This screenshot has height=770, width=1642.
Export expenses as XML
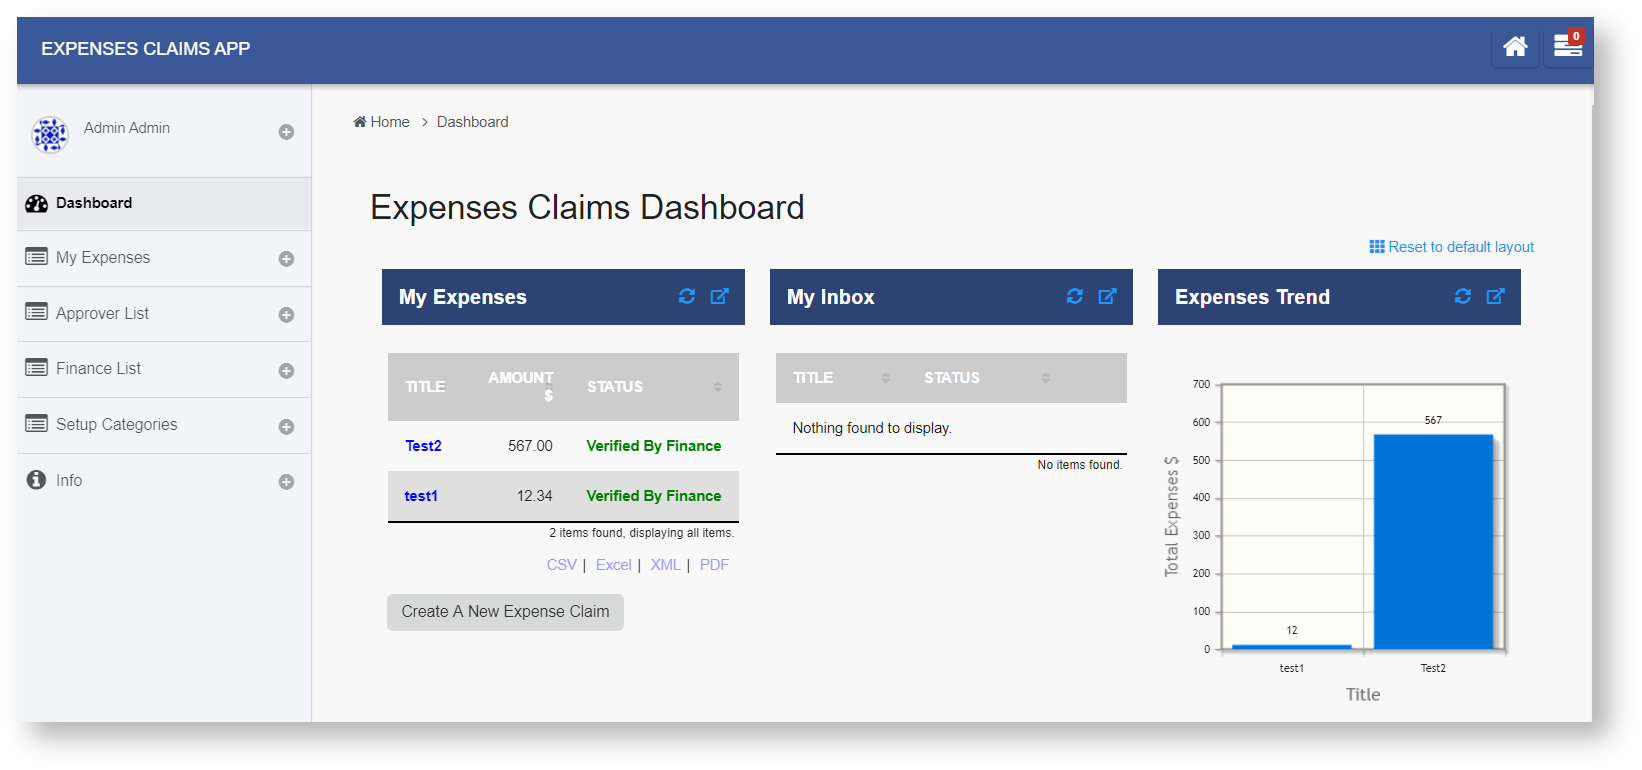pos(666,565)
